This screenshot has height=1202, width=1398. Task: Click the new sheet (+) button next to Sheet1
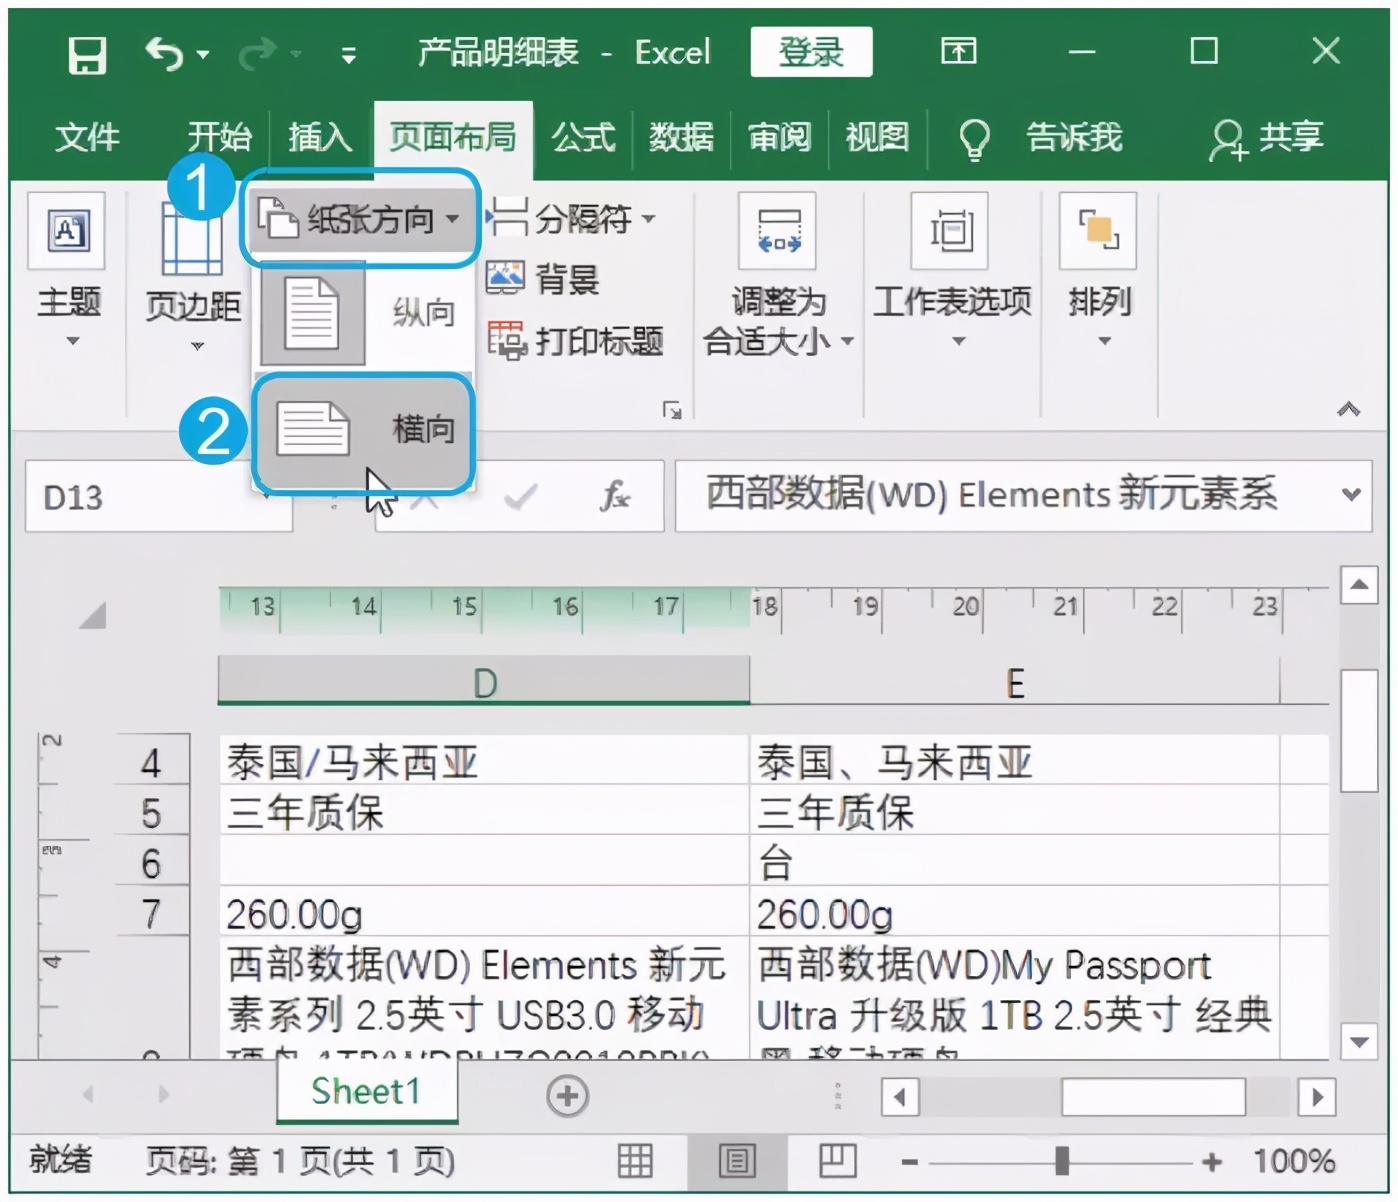pos(567,1096)
